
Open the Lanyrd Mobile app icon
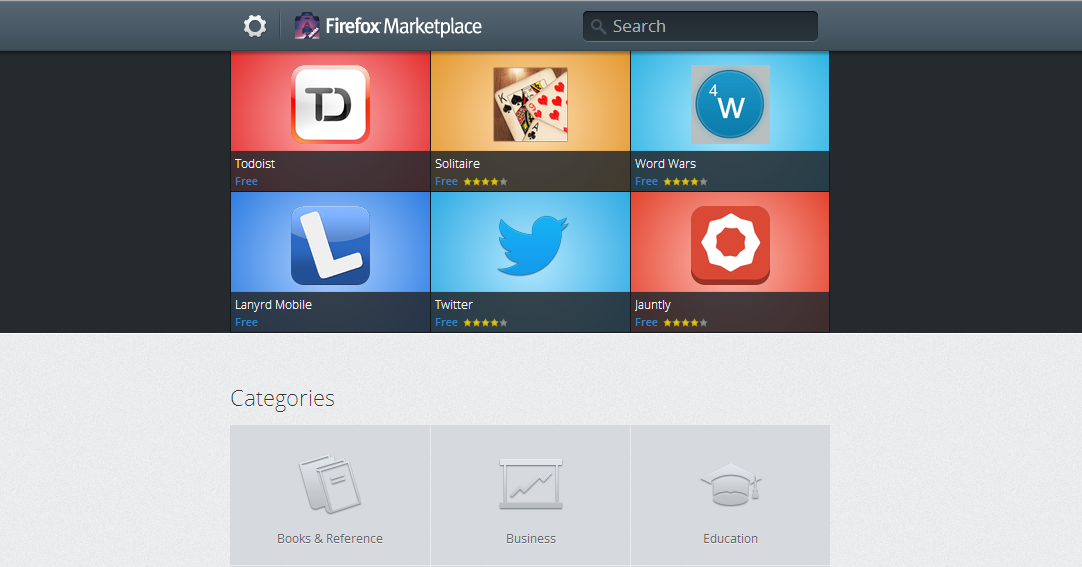point(330,245)
